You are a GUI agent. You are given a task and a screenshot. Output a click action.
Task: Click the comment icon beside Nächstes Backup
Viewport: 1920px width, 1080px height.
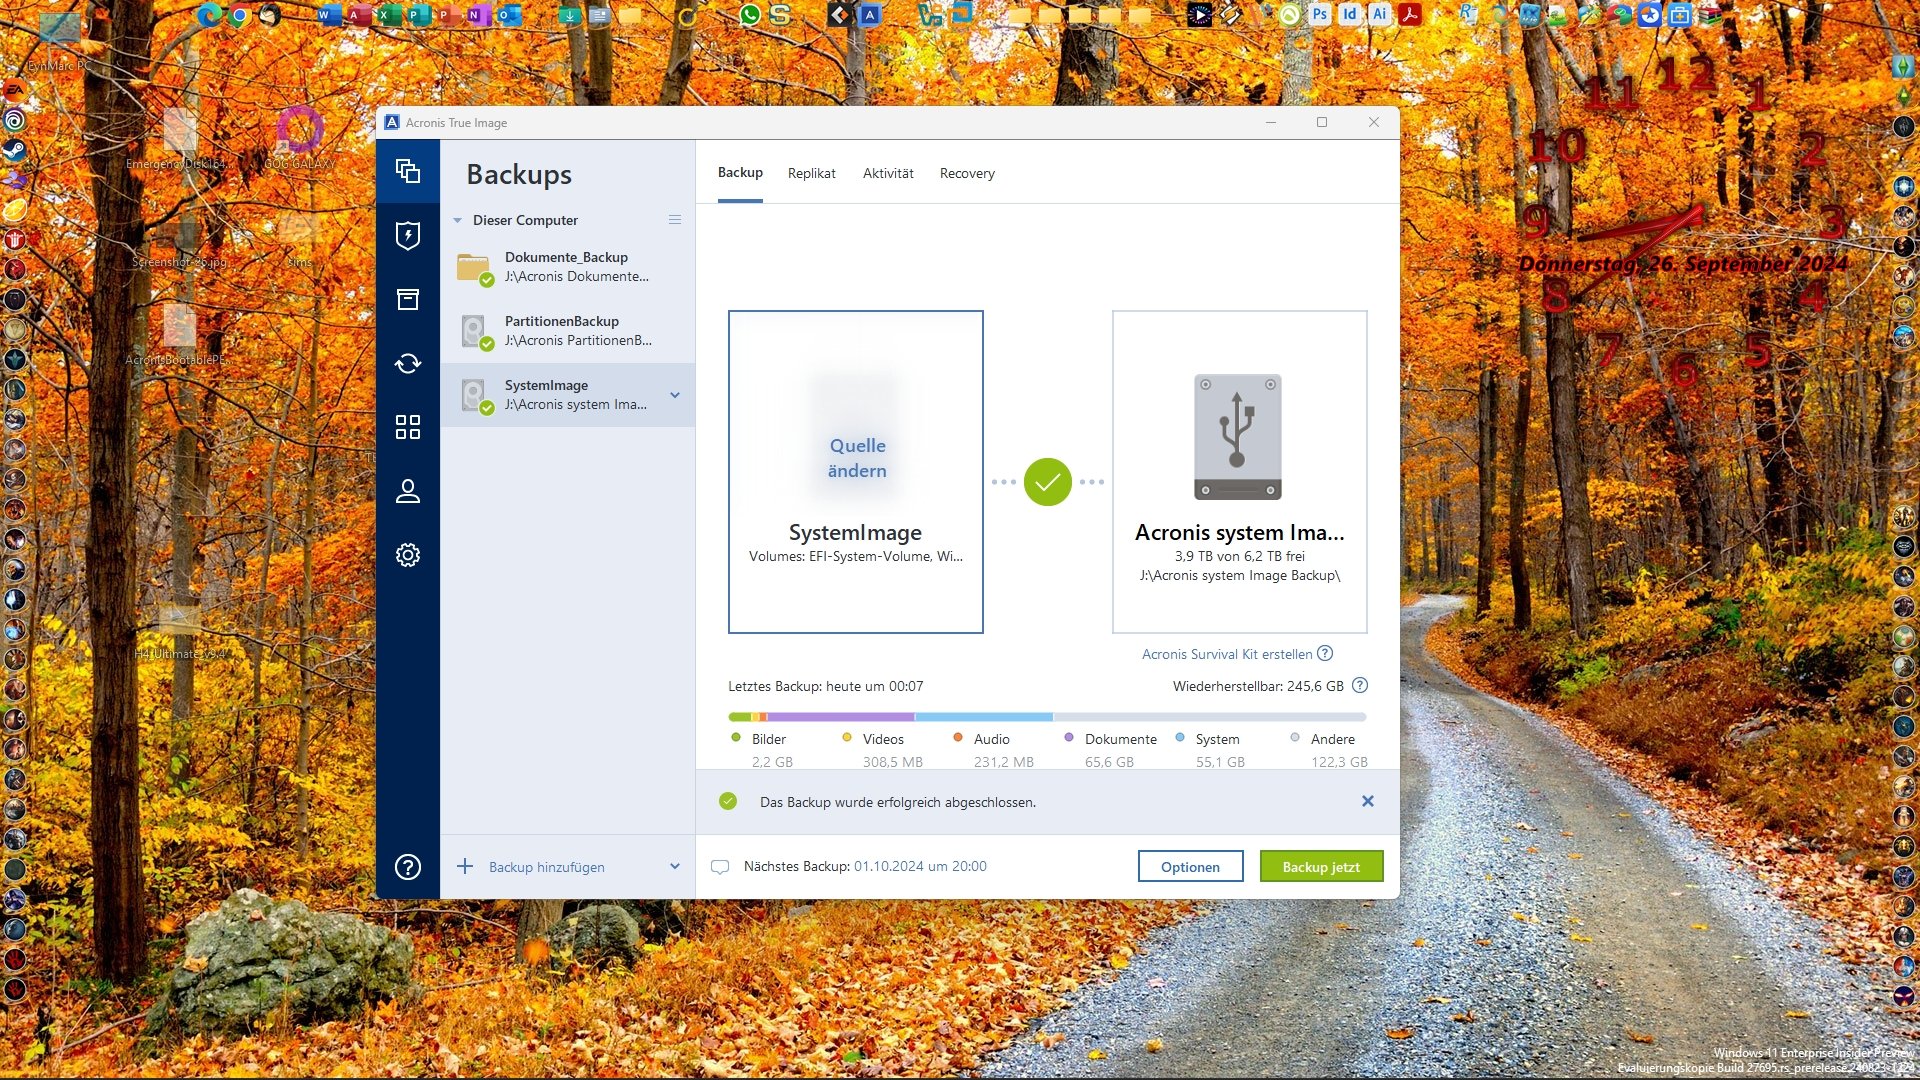pyautogui.click(x=719, y=867)
